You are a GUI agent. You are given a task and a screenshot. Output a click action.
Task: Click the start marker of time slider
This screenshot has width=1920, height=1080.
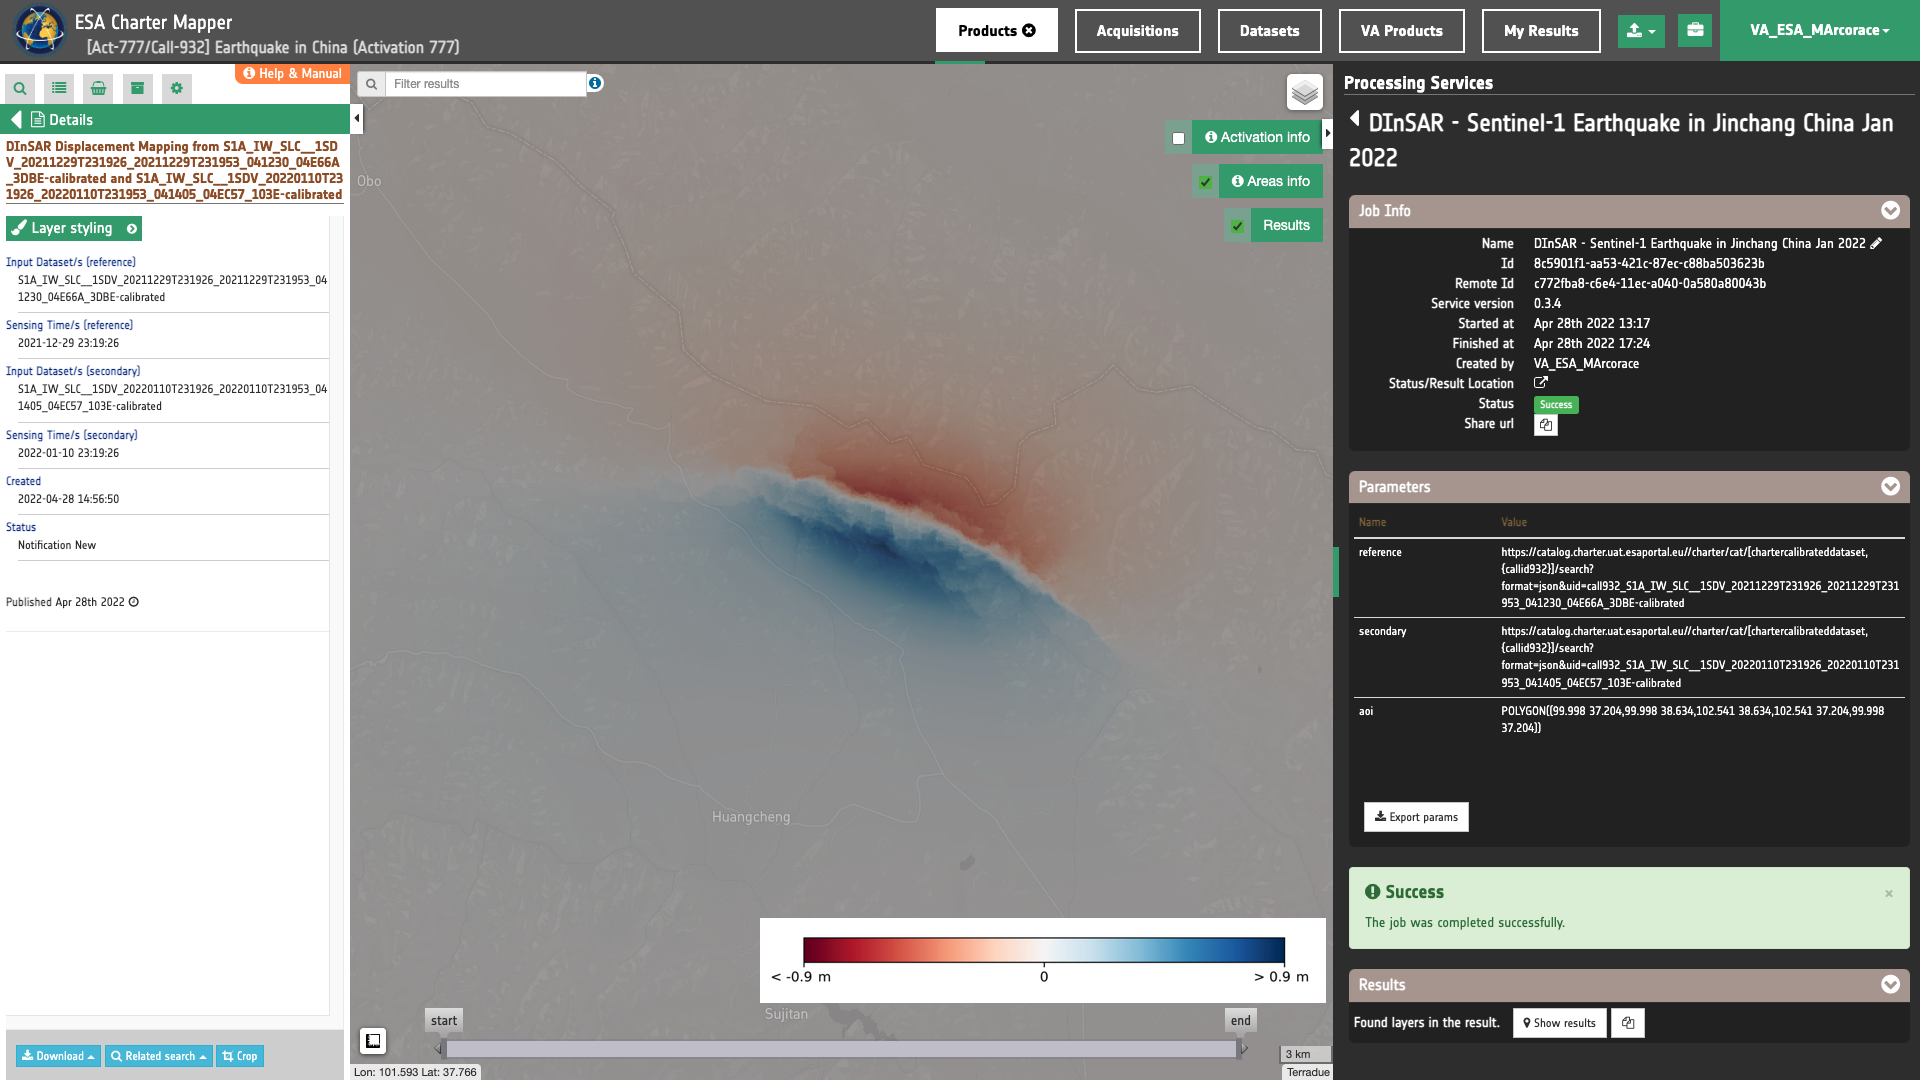[444, 1021]
